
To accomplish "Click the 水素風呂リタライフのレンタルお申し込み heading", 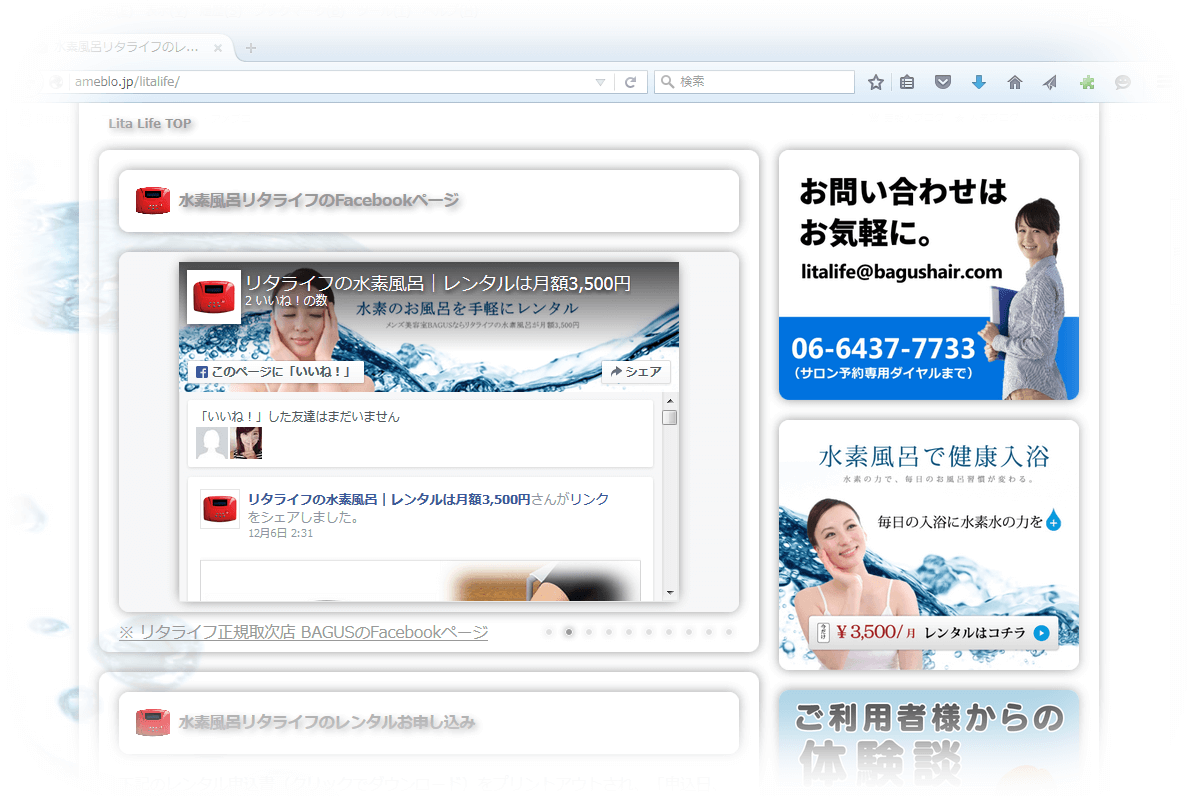I will (x=327, y=722).
